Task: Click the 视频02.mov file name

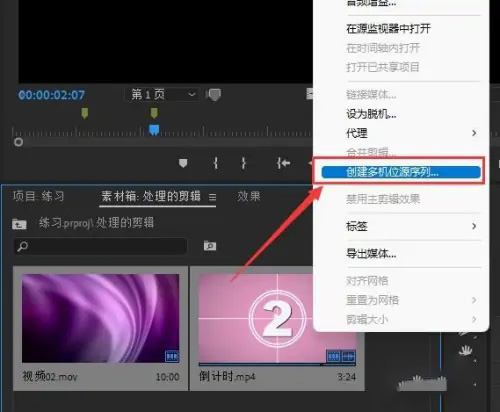Action: click(x=50, y=377)
